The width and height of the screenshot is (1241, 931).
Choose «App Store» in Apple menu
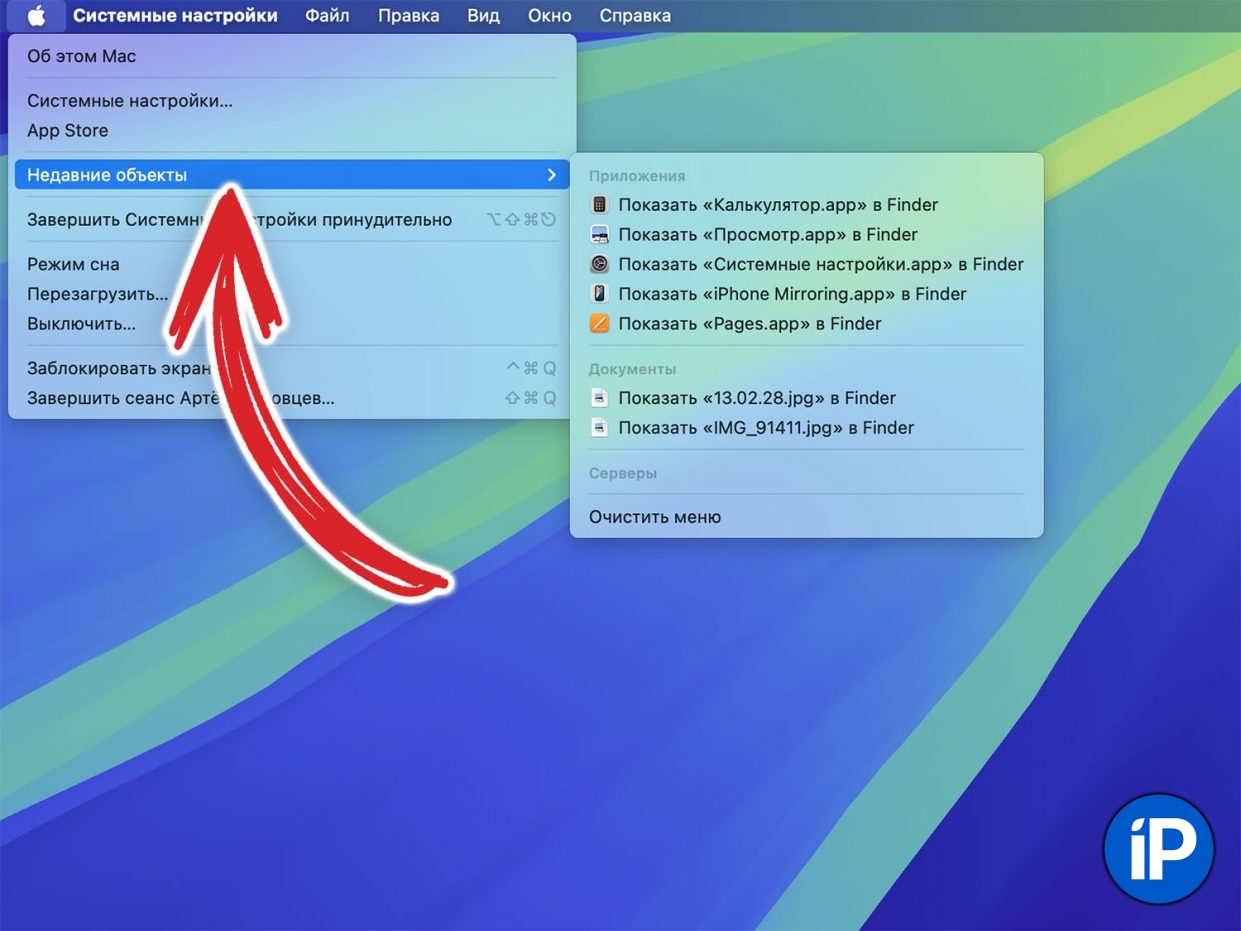pos(292,130)
